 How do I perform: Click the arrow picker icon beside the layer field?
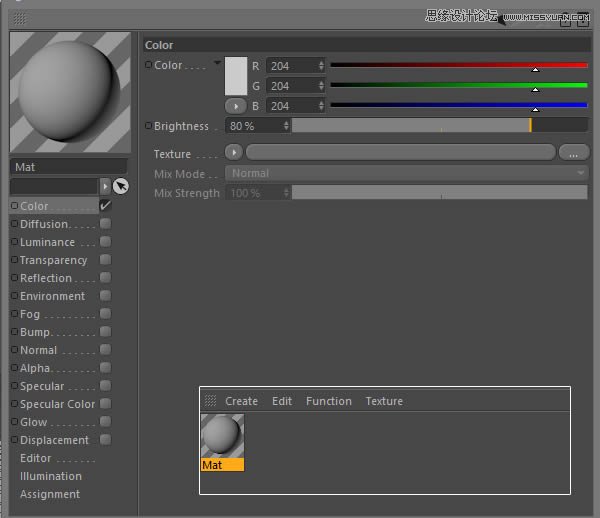pos(121,186)
